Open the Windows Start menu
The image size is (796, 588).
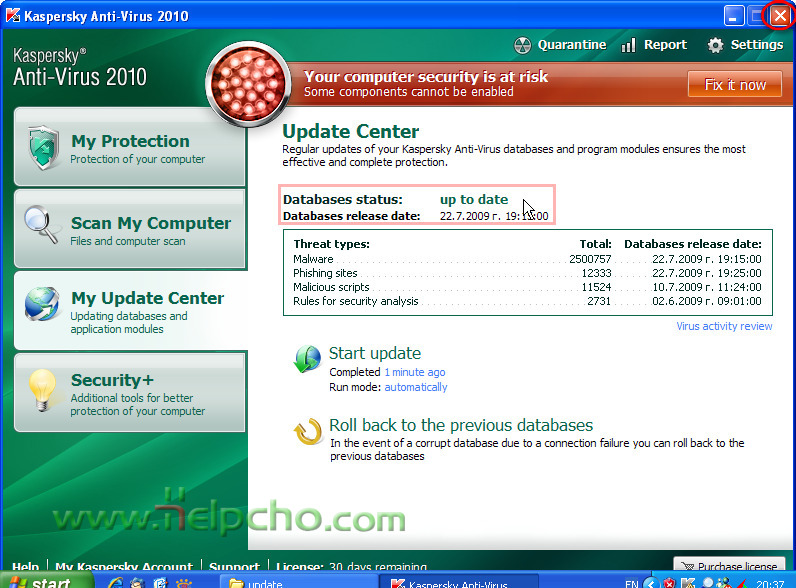47,580
